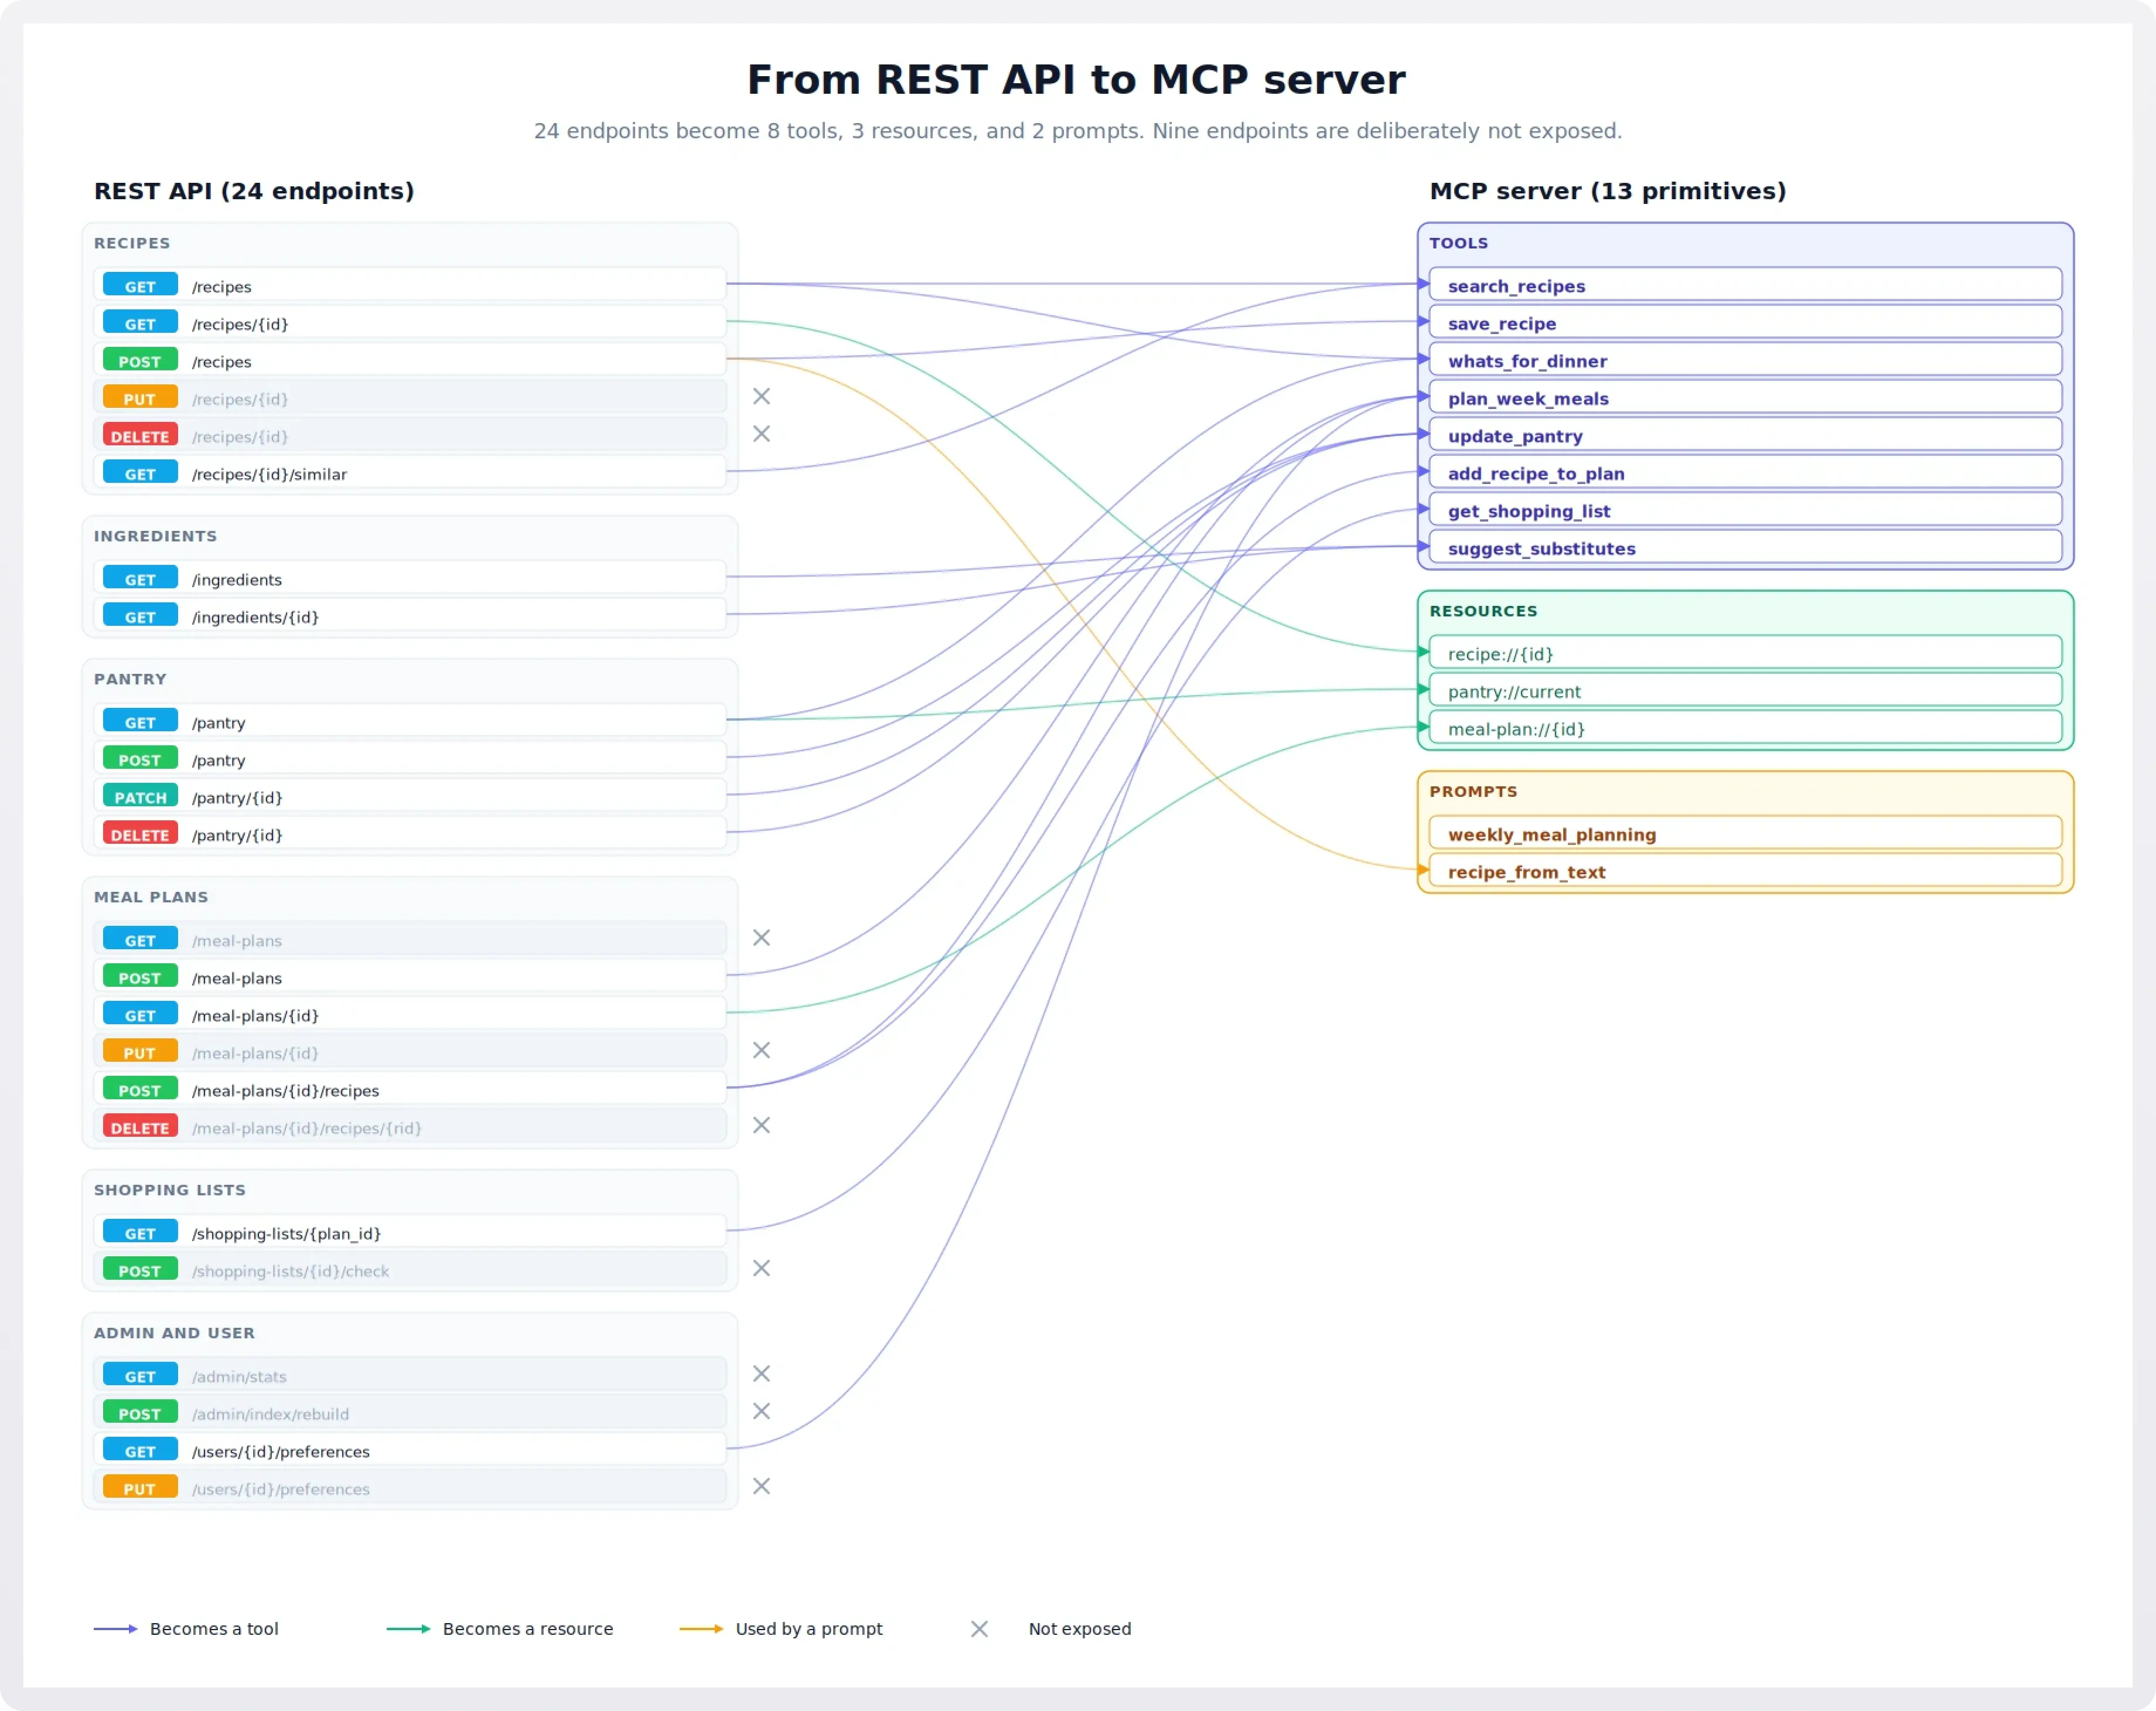
Task: Click the MEAL PLANS group header
Action: (151, 897)
